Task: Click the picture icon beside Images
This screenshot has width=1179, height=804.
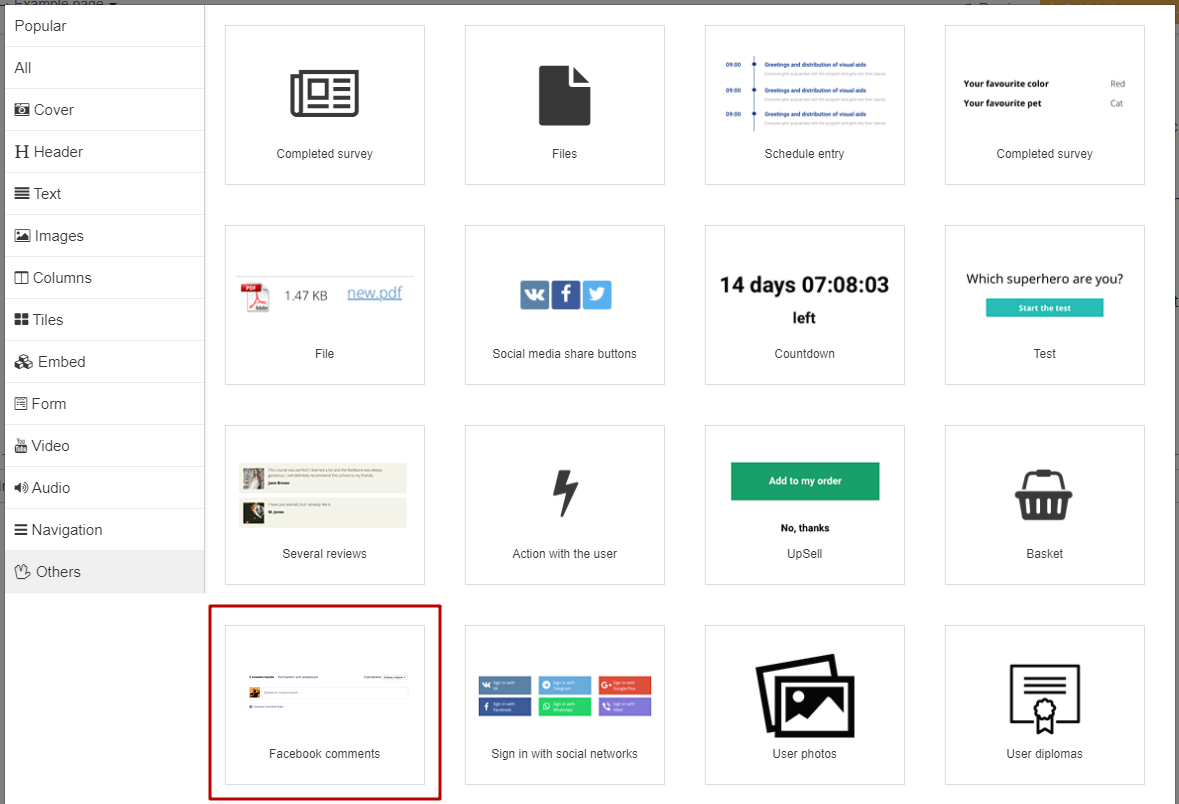Action: point(23,235)
